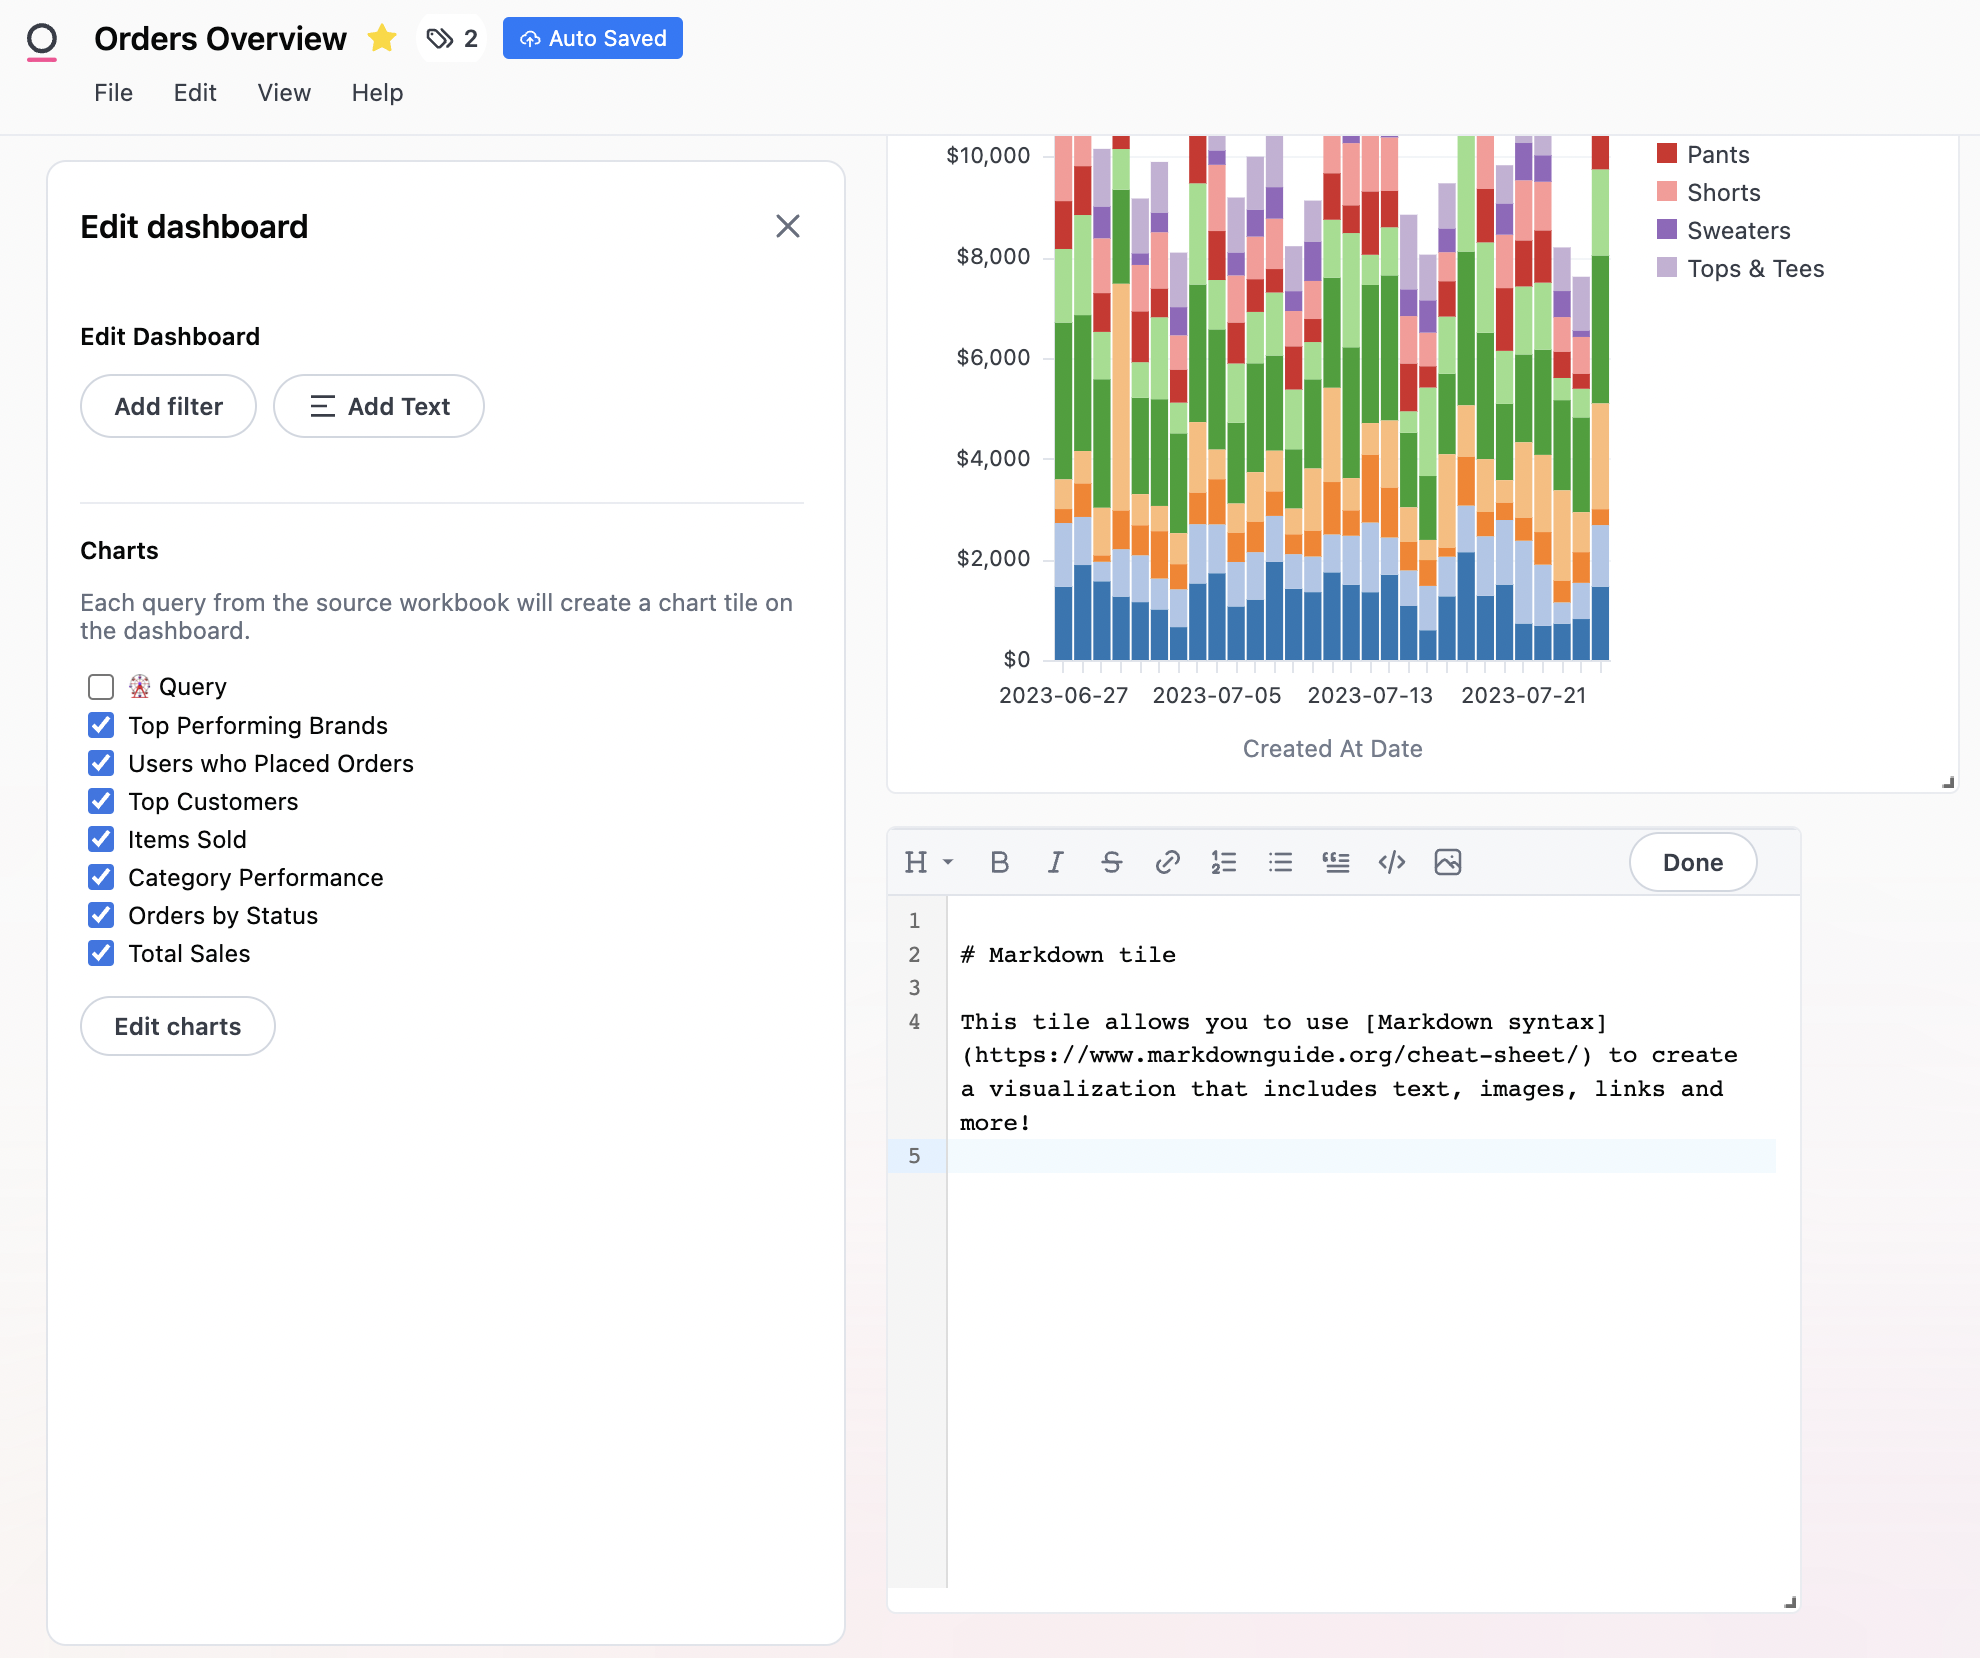Click the Sweaters legend color swatch
Screen dimensions: 1980x1658
point(1667,229)
